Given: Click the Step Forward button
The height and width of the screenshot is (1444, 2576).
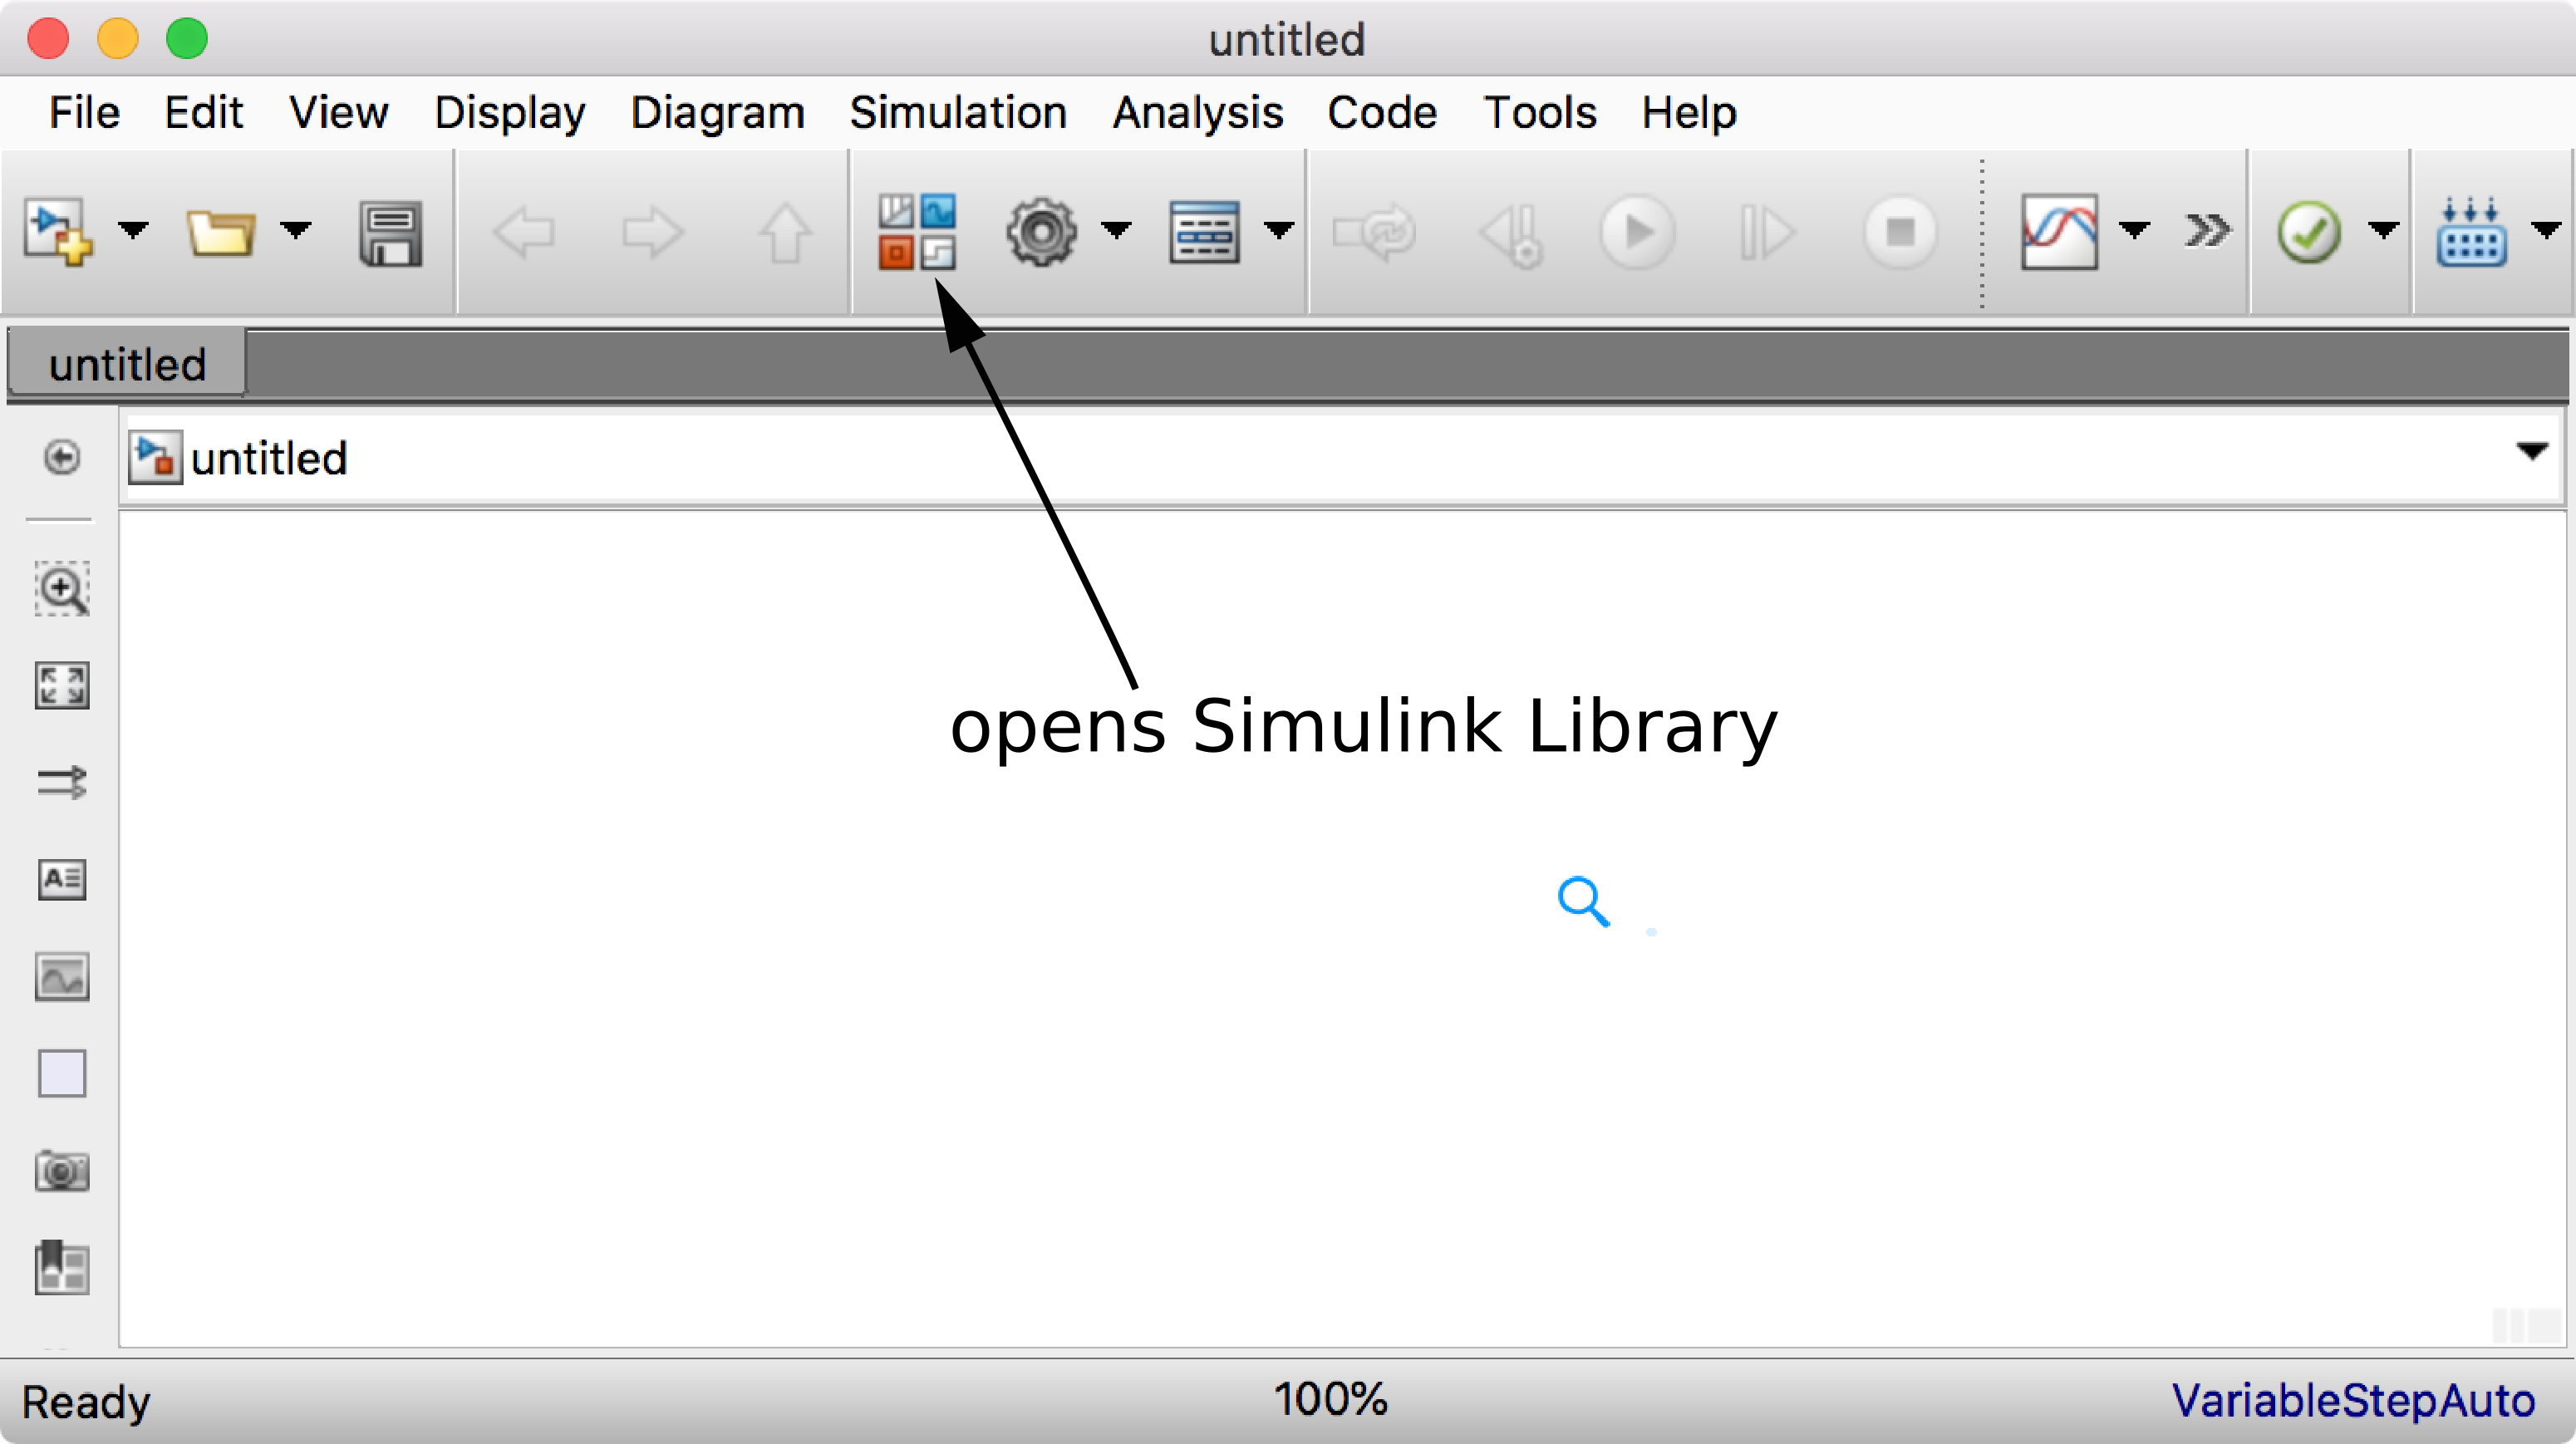Looking at the screenshot, I should pos(1767,232).
